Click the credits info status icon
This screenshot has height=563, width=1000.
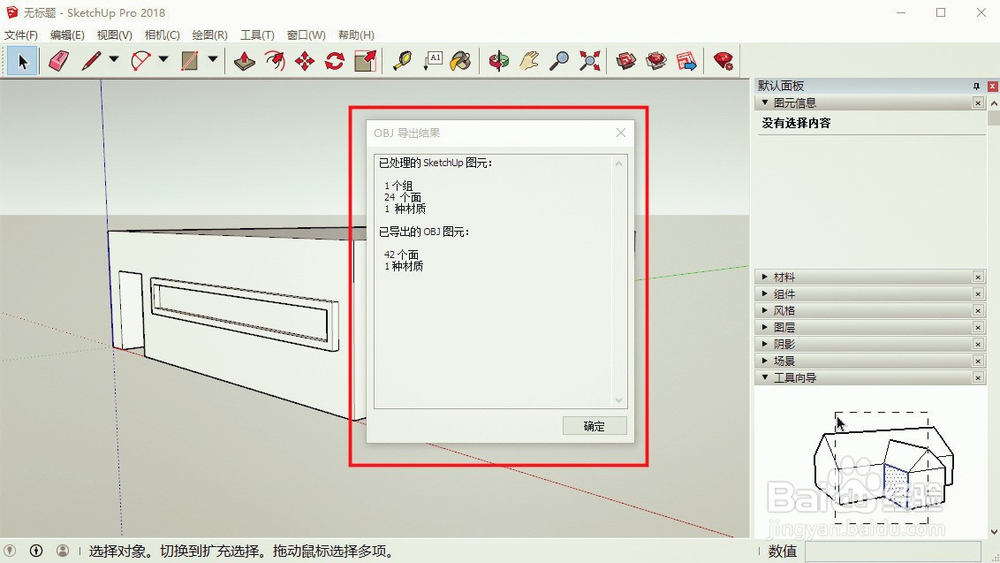click(x=36, y=550)
